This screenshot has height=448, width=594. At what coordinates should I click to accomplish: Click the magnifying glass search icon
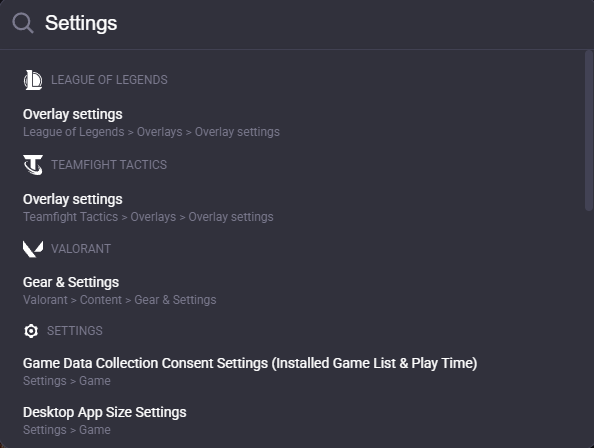coord(23,23)
